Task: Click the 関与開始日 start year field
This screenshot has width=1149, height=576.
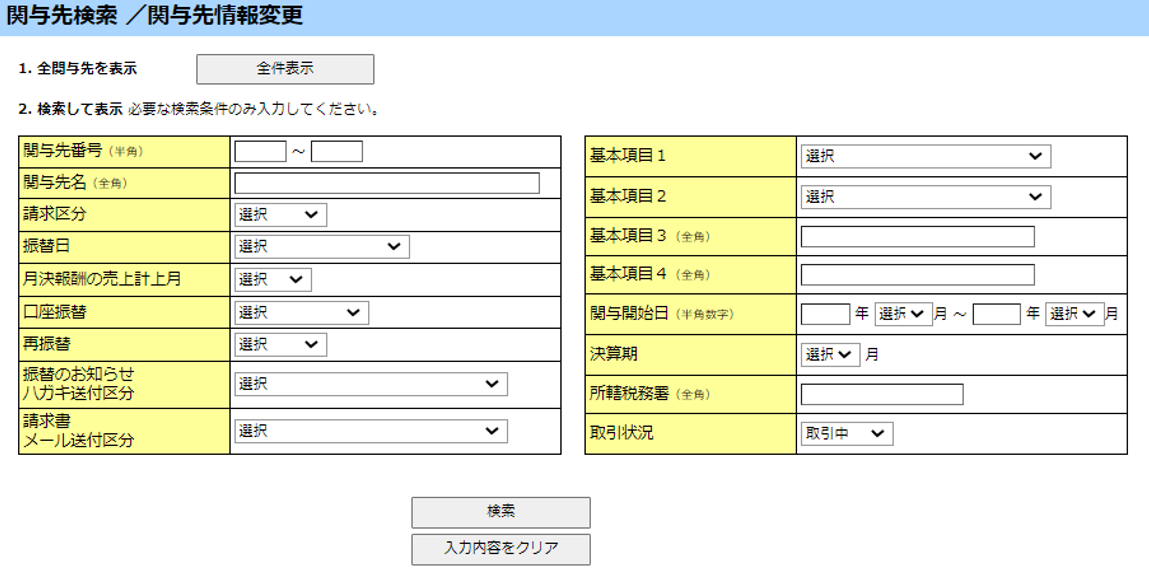Action: (825, 314)
